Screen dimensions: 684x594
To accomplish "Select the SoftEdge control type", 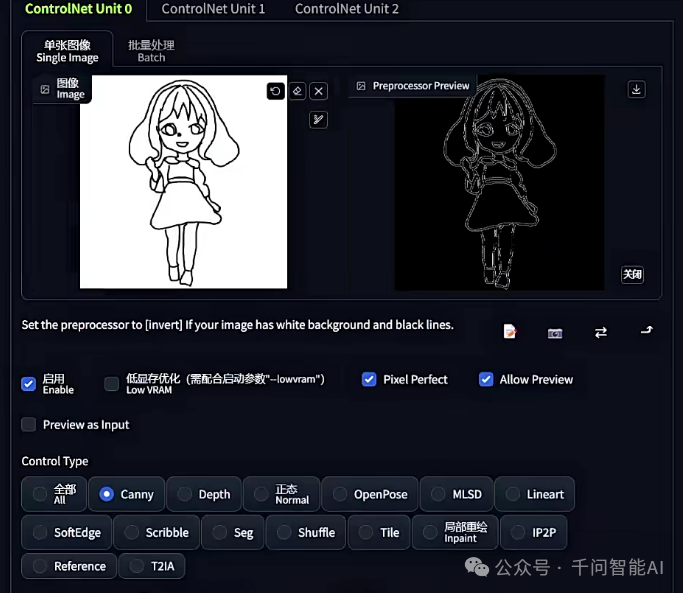I will pos(67,533).
